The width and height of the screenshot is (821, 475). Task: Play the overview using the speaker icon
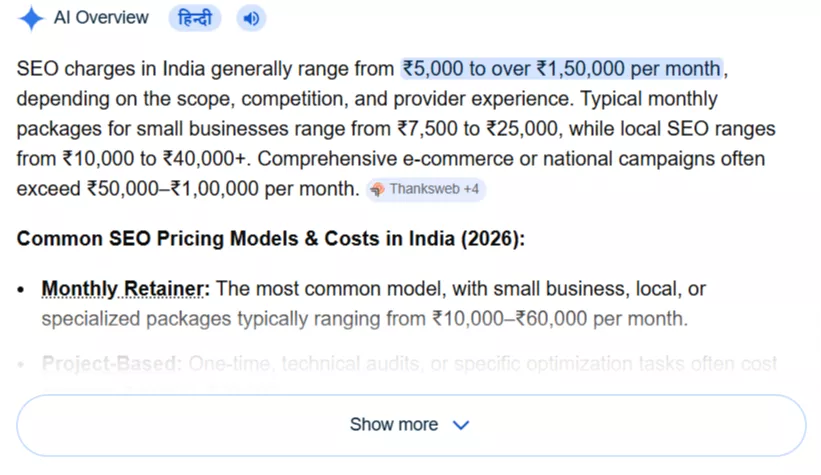click(251, 18)
